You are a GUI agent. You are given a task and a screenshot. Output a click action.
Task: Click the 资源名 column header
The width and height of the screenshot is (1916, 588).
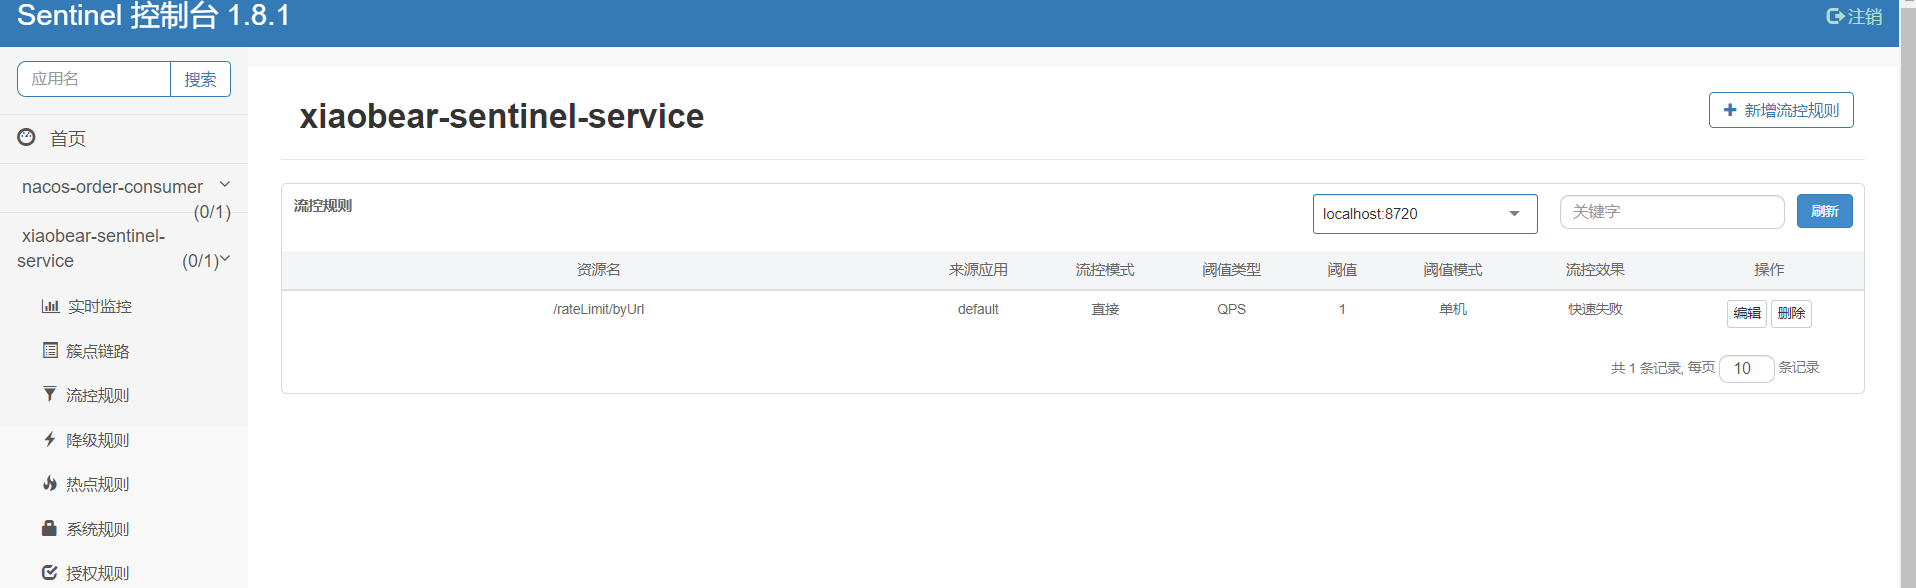pyautogui.click(x=598, y=270)
